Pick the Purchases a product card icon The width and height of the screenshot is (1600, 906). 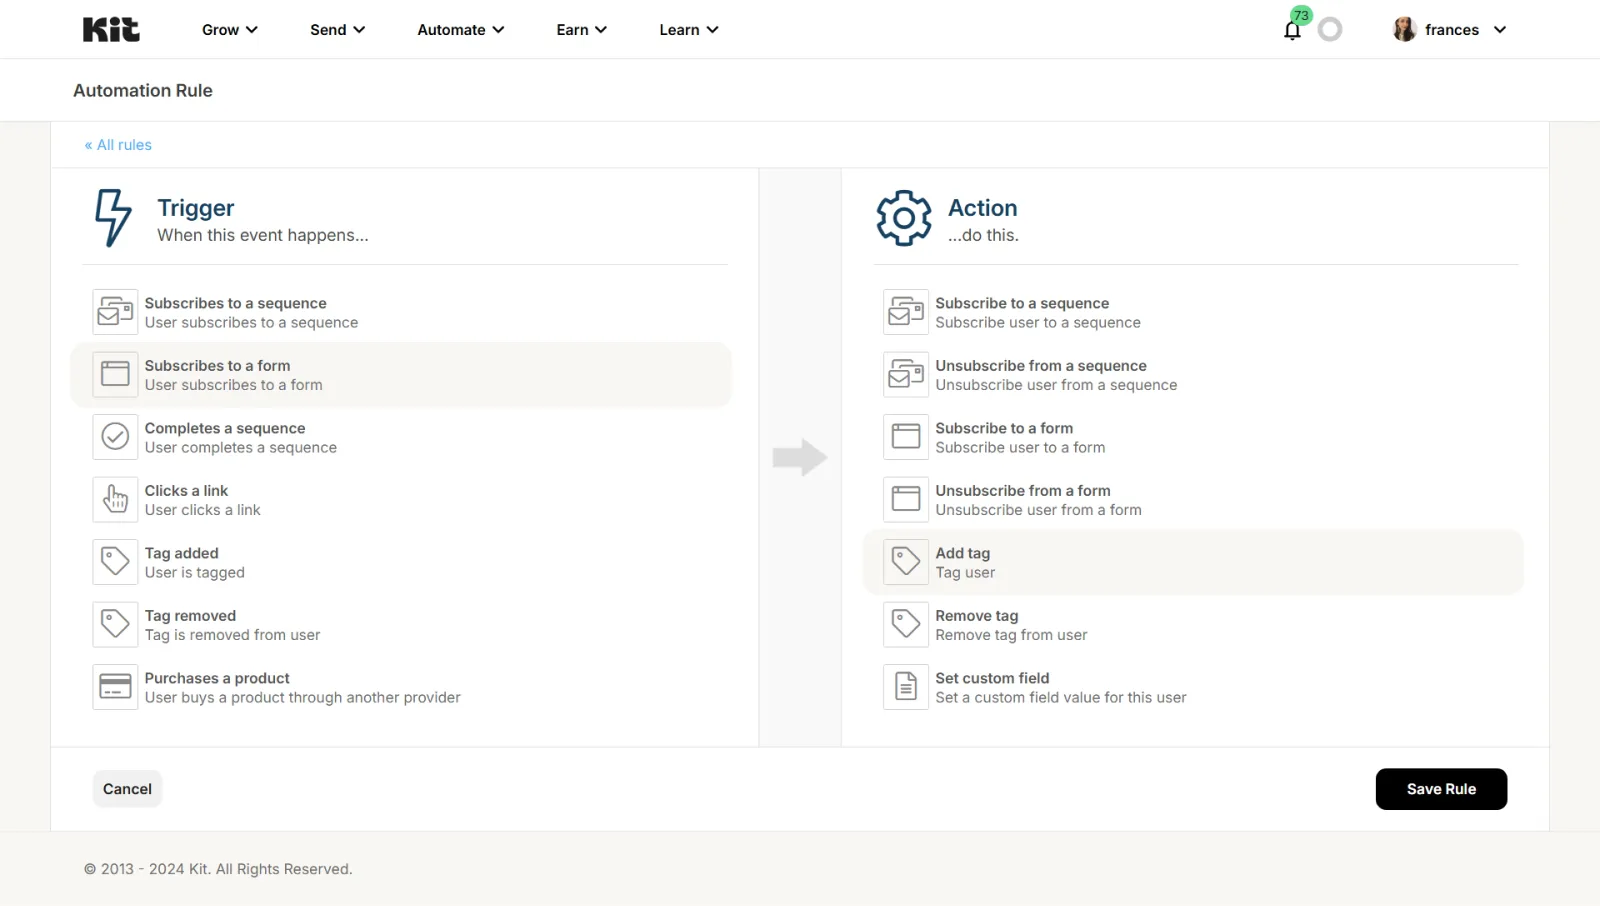pos(115,687)
